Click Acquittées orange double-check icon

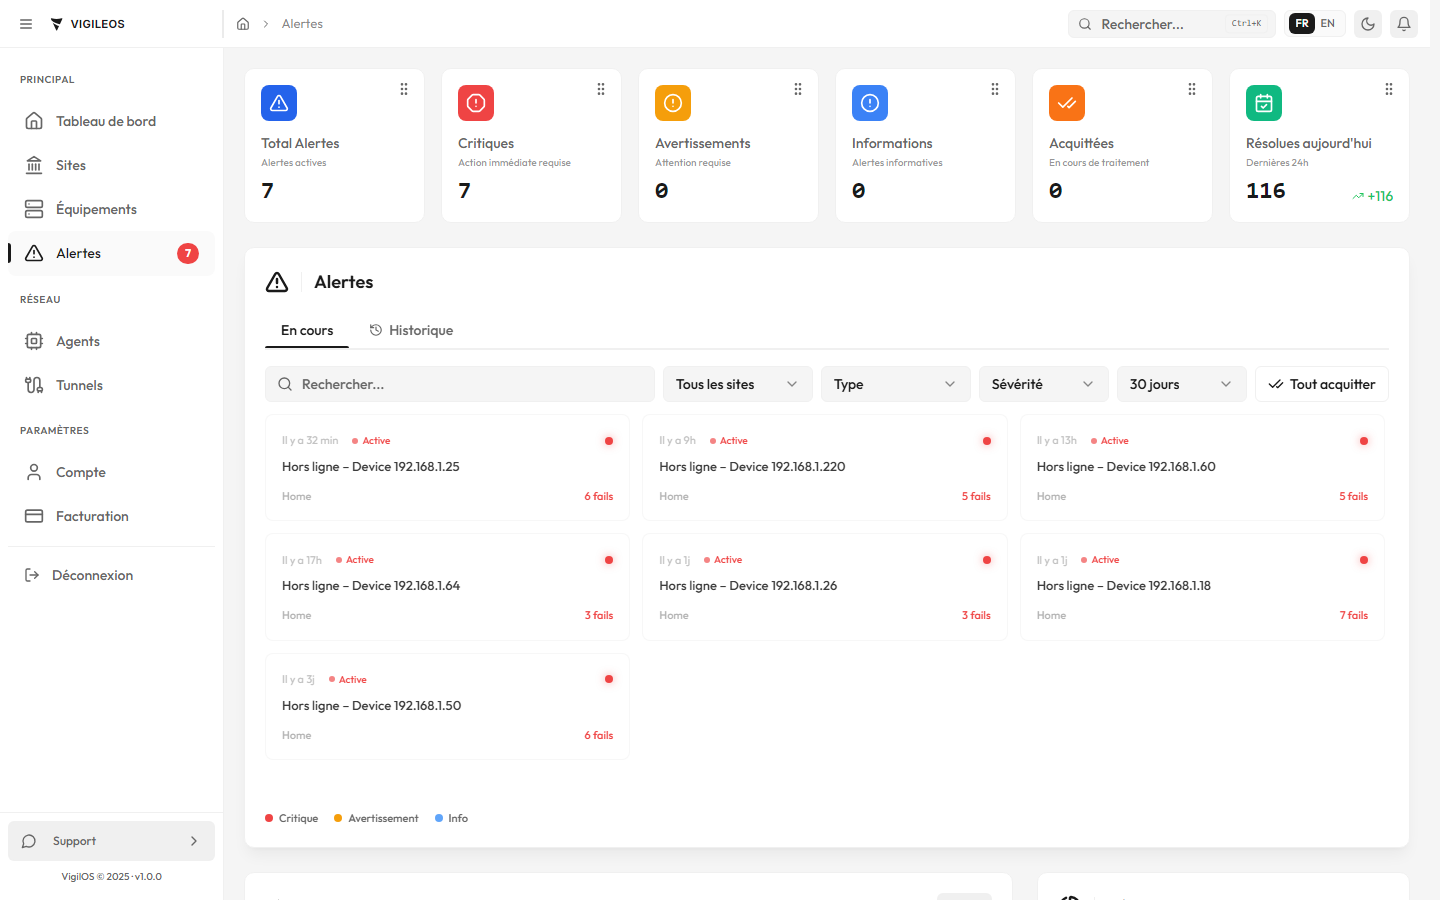coord(1067,103)
